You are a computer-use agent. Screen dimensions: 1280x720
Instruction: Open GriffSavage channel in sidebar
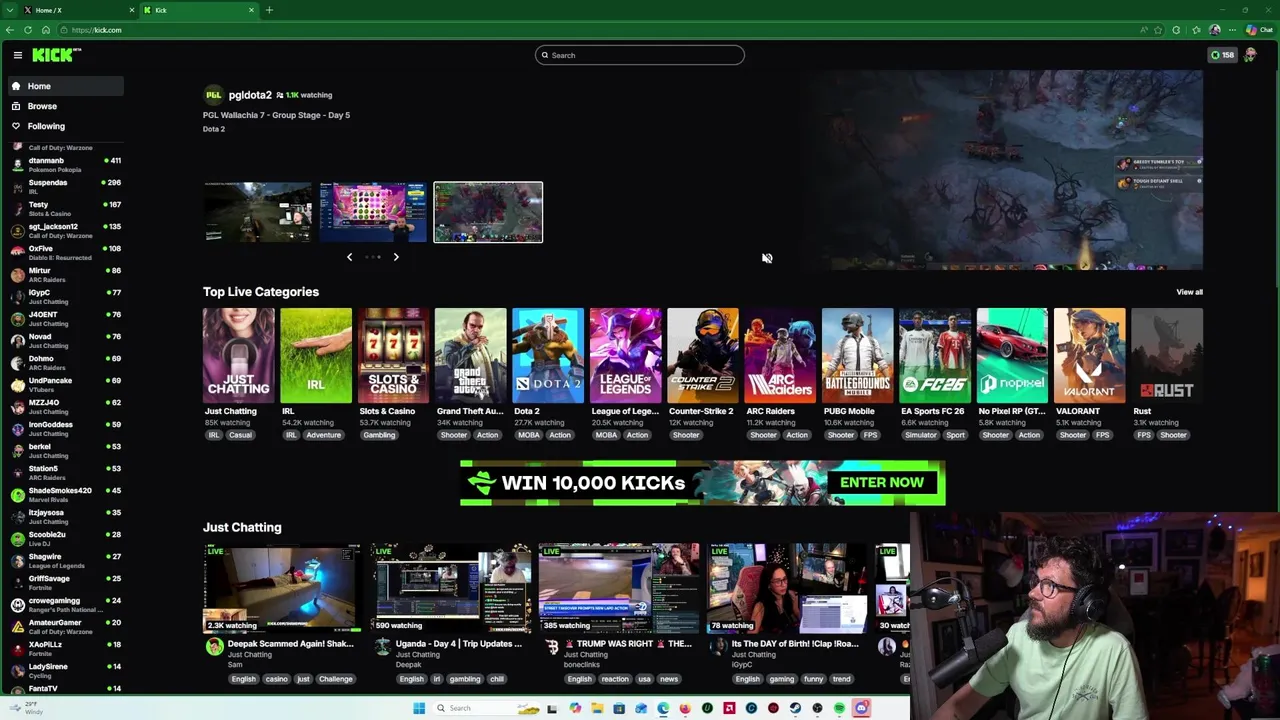[x=65, y=582]
